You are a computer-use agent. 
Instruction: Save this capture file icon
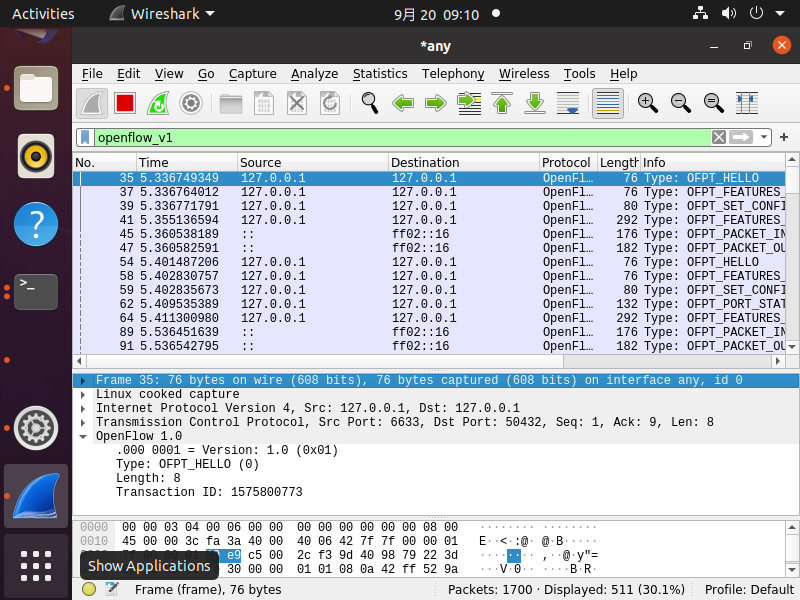click(264, 104)
